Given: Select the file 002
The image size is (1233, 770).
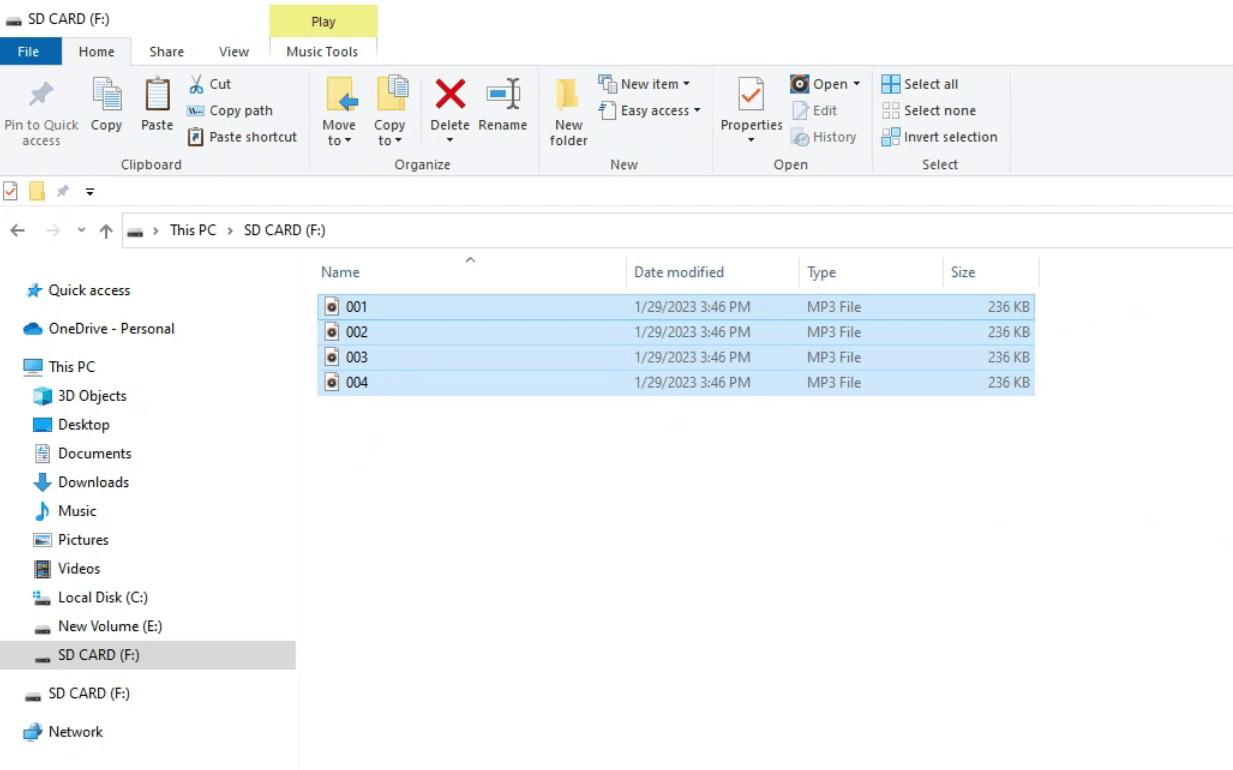Looking at the screenshot, I should point(676,332).
